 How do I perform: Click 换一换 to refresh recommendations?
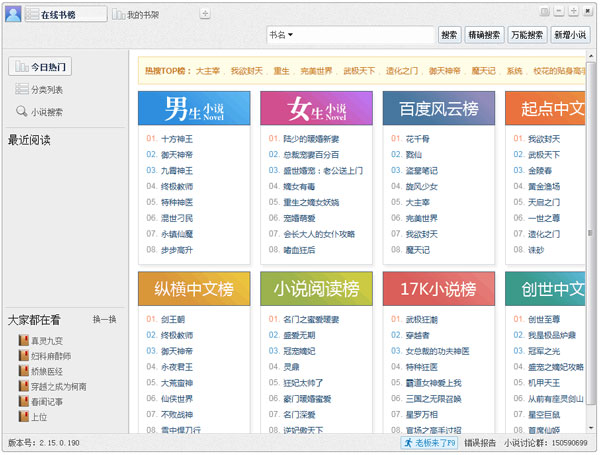(104, 320)
